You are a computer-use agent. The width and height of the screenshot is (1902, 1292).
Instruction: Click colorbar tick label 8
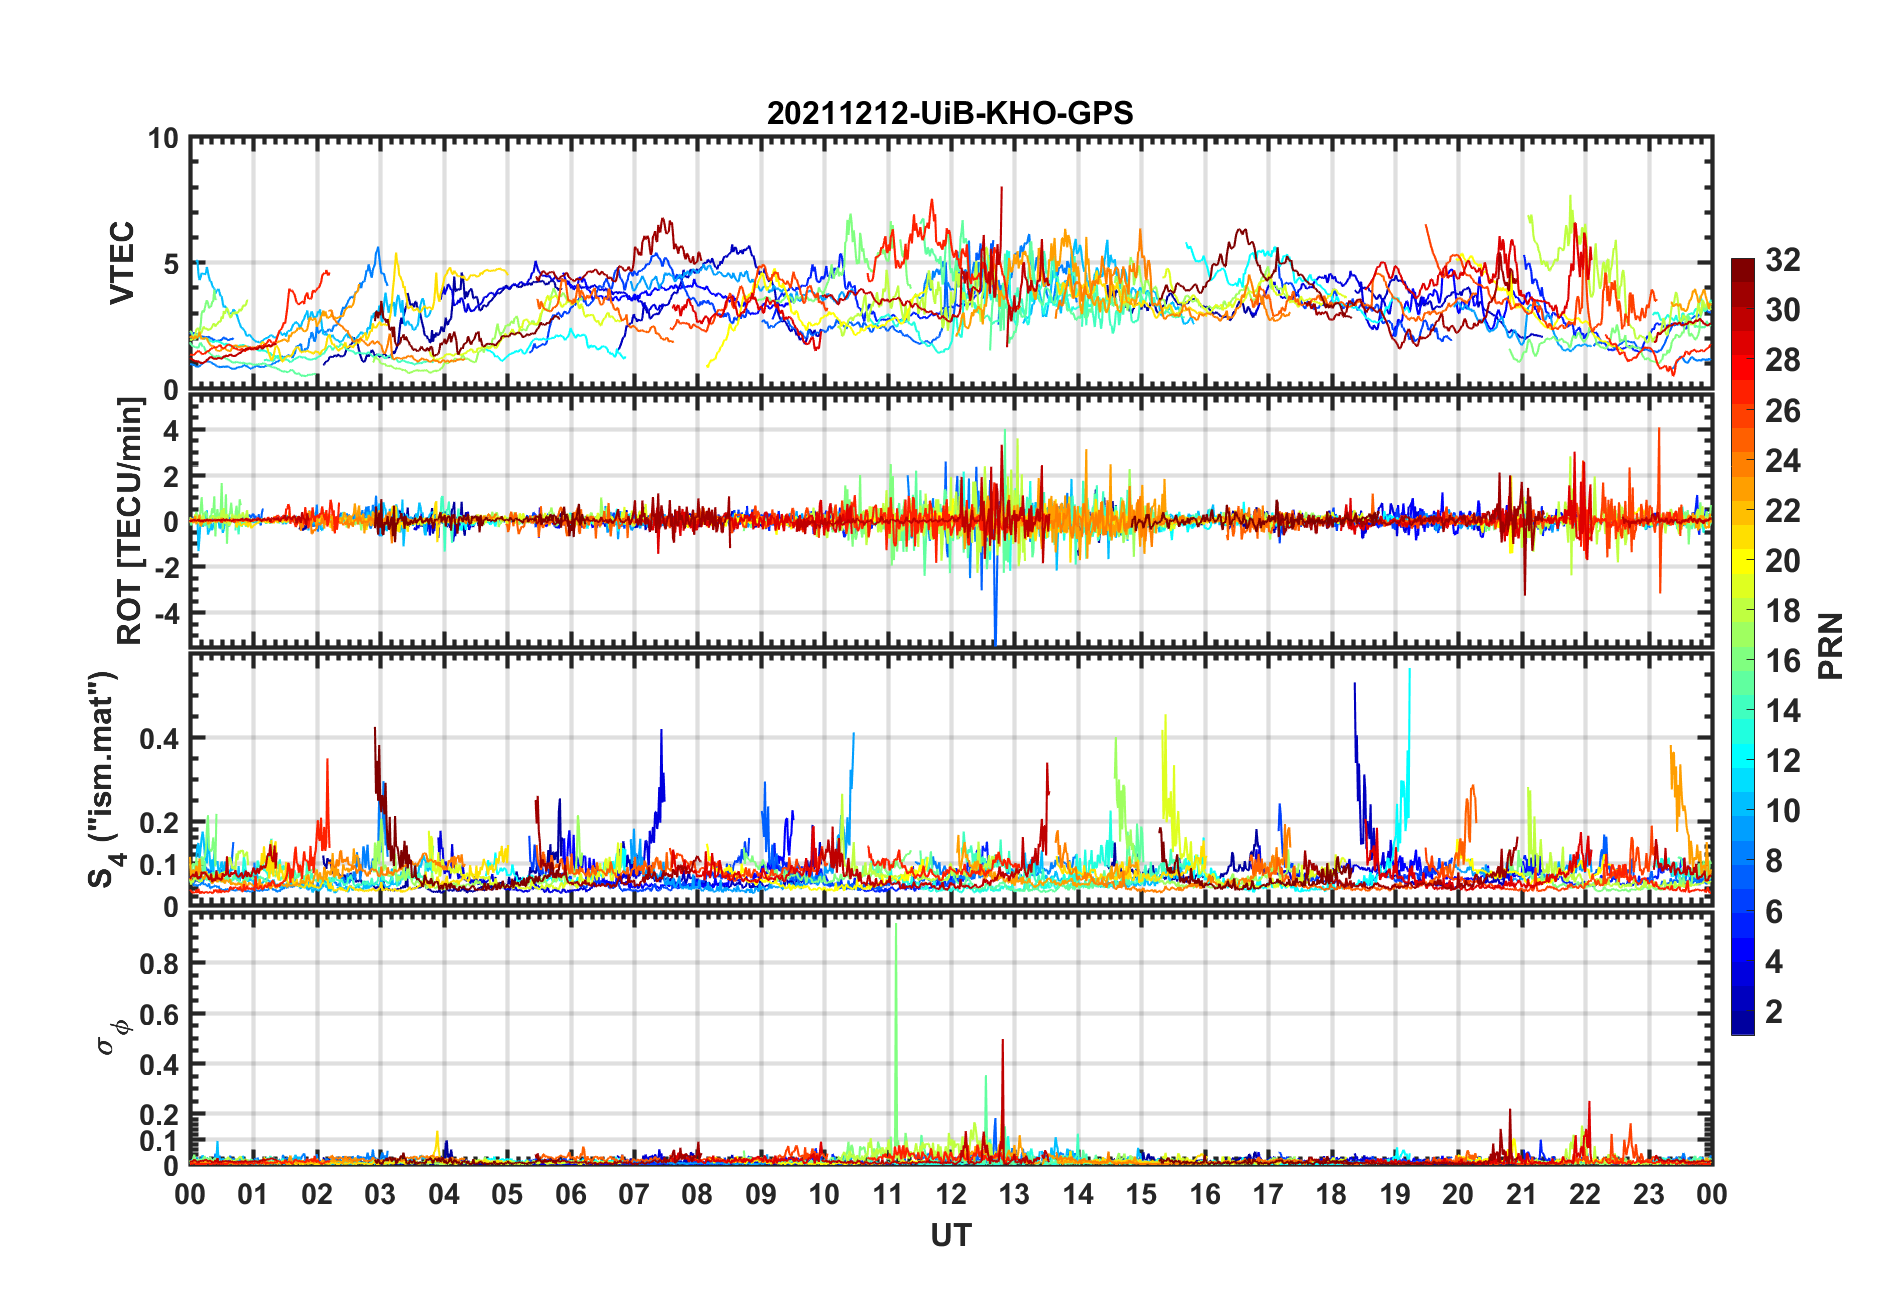[1773, 861]
